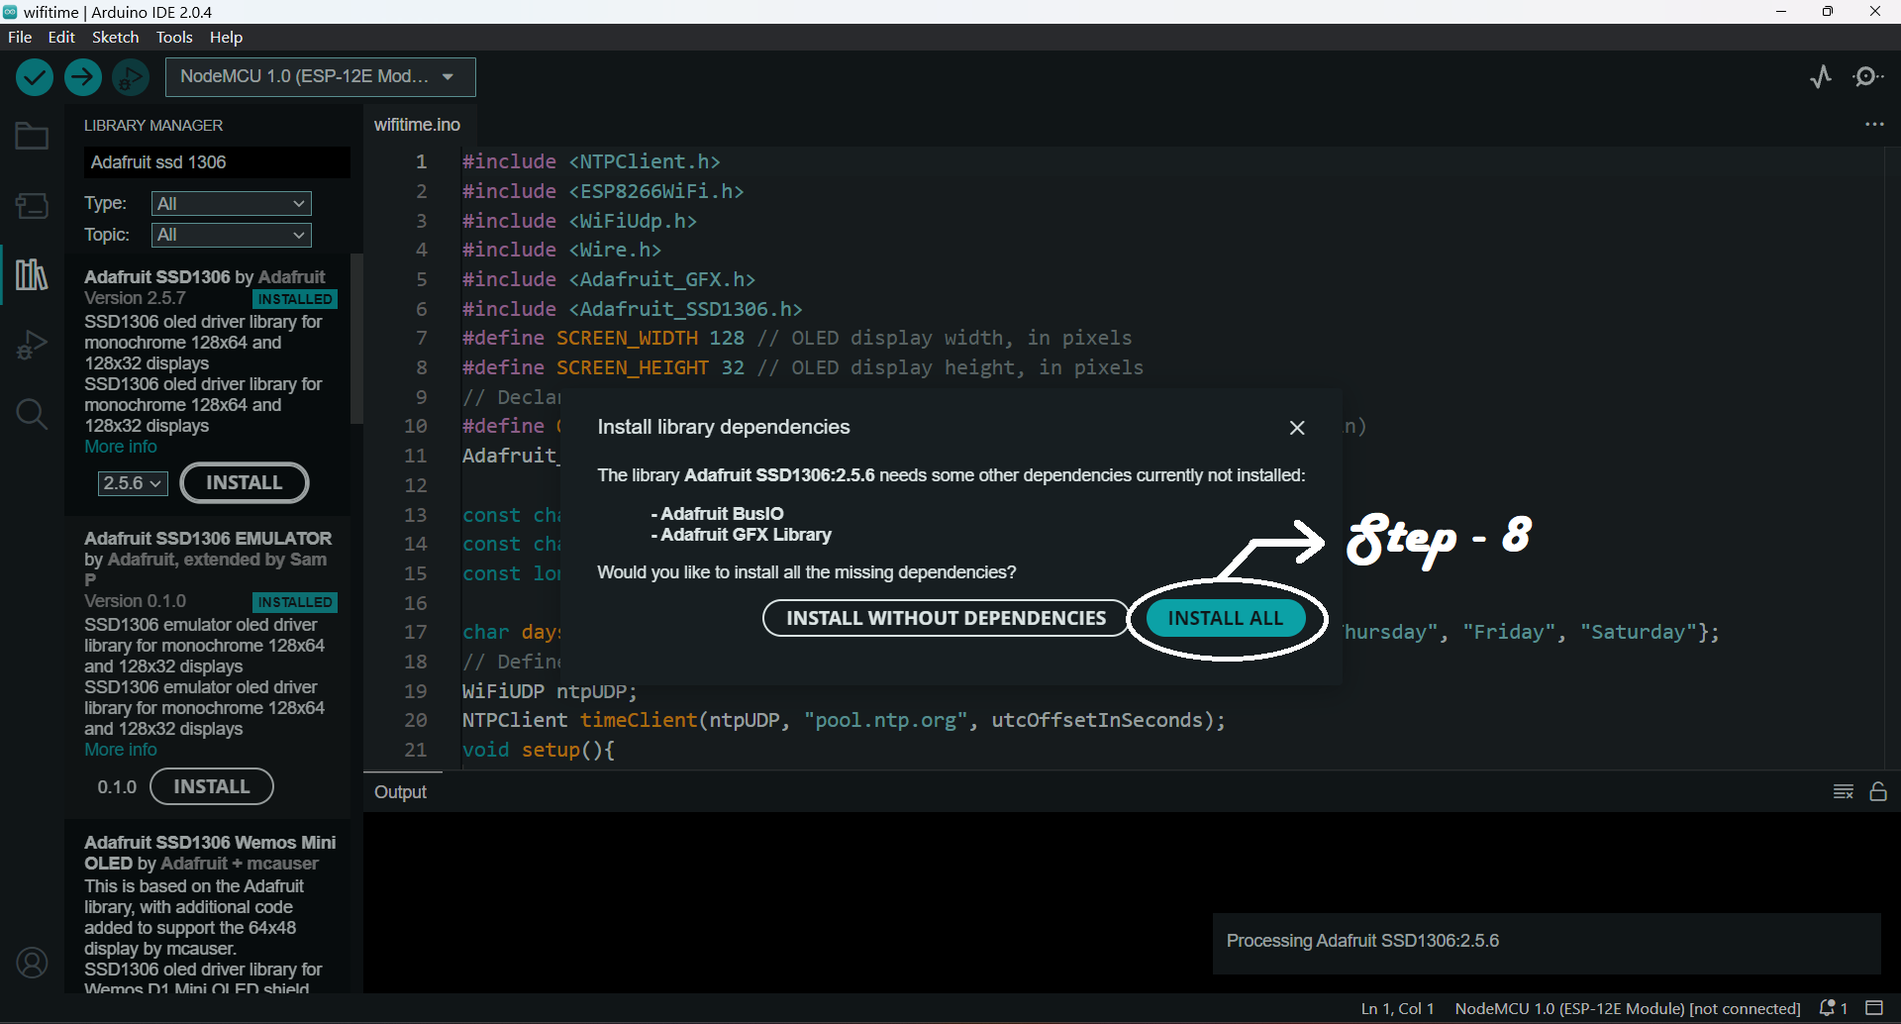Click the Upload arrow button
The height and width of the screenshot is (1024, 1901).
click(83, 77)
